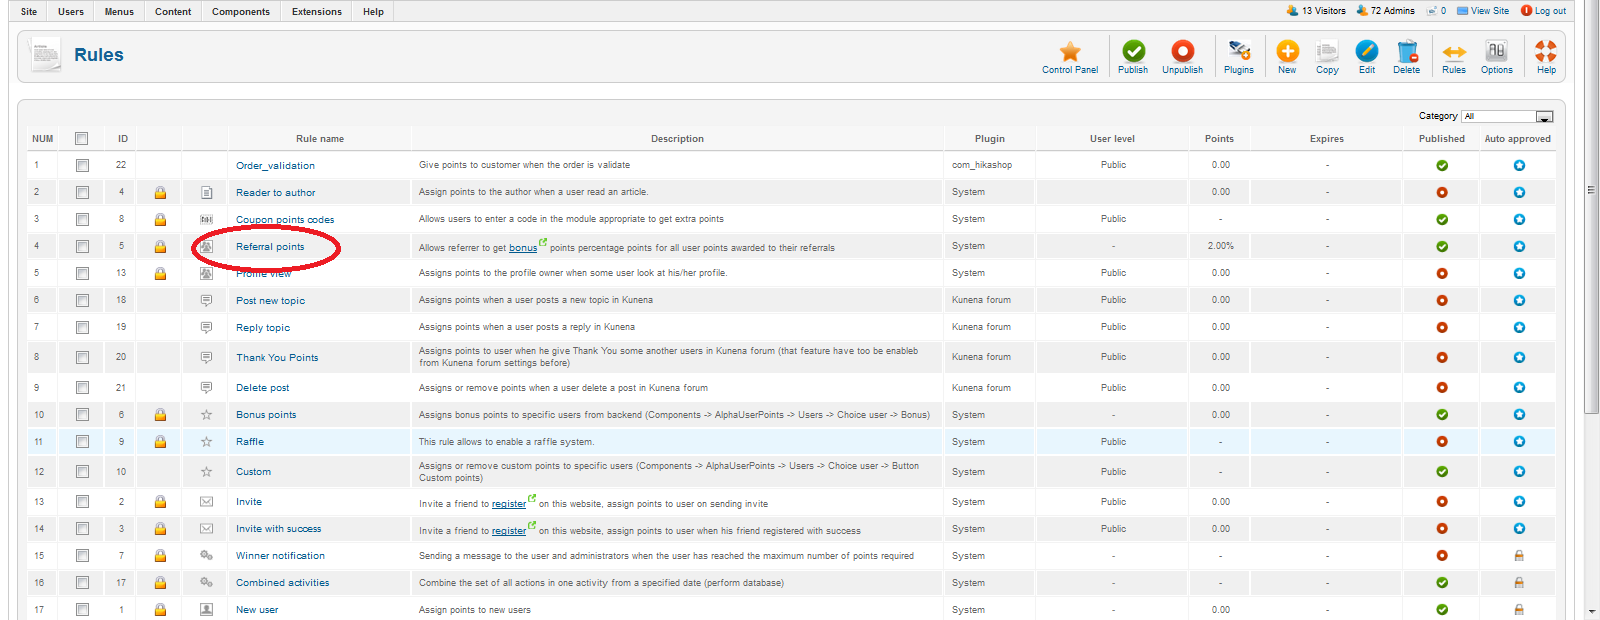Sort by the Rule name column header

click(x=320, y=139)
